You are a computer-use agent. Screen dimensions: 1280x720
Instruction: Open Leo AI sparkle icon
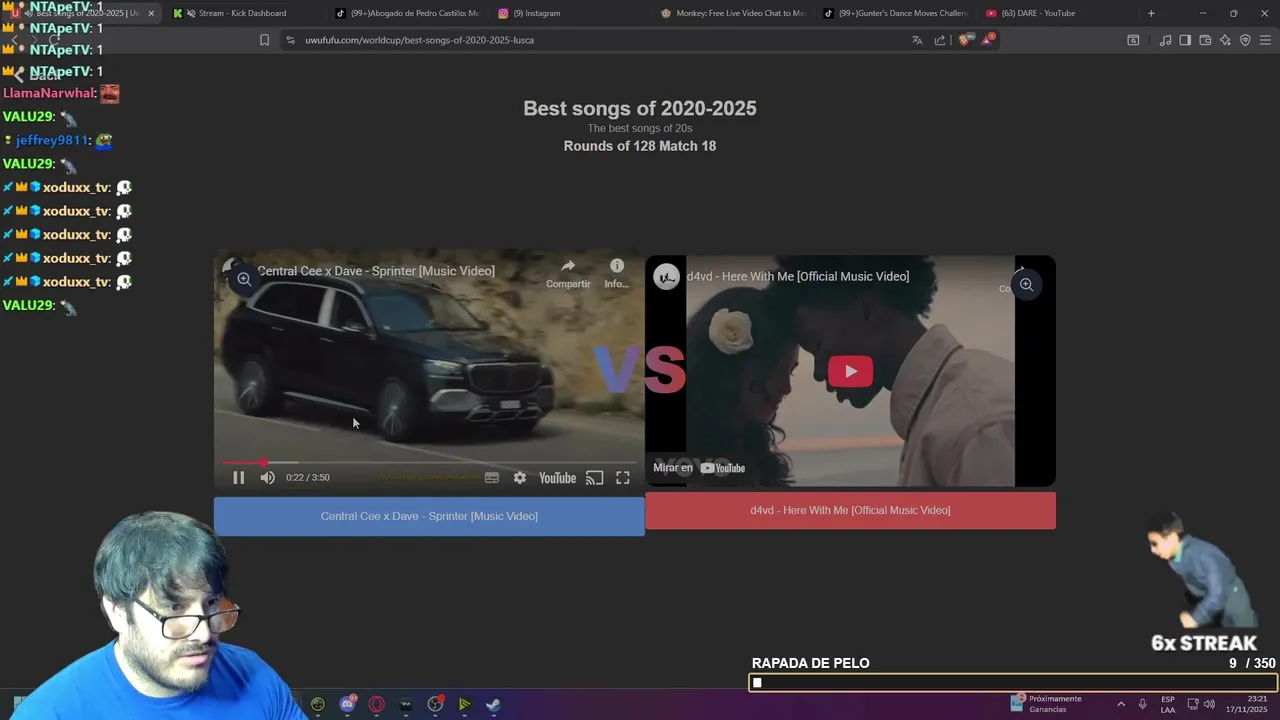[1225, 40]
